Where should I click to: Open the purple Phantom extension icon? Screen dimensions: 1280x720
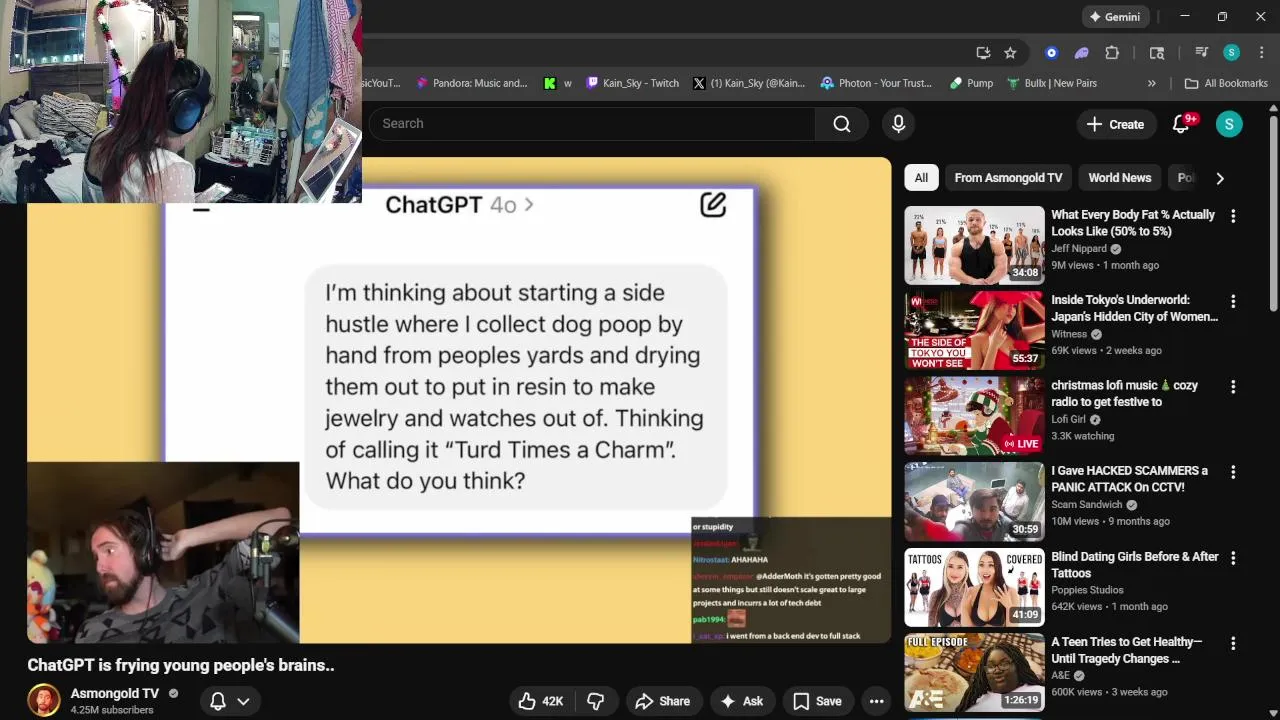click(1081, 53)
